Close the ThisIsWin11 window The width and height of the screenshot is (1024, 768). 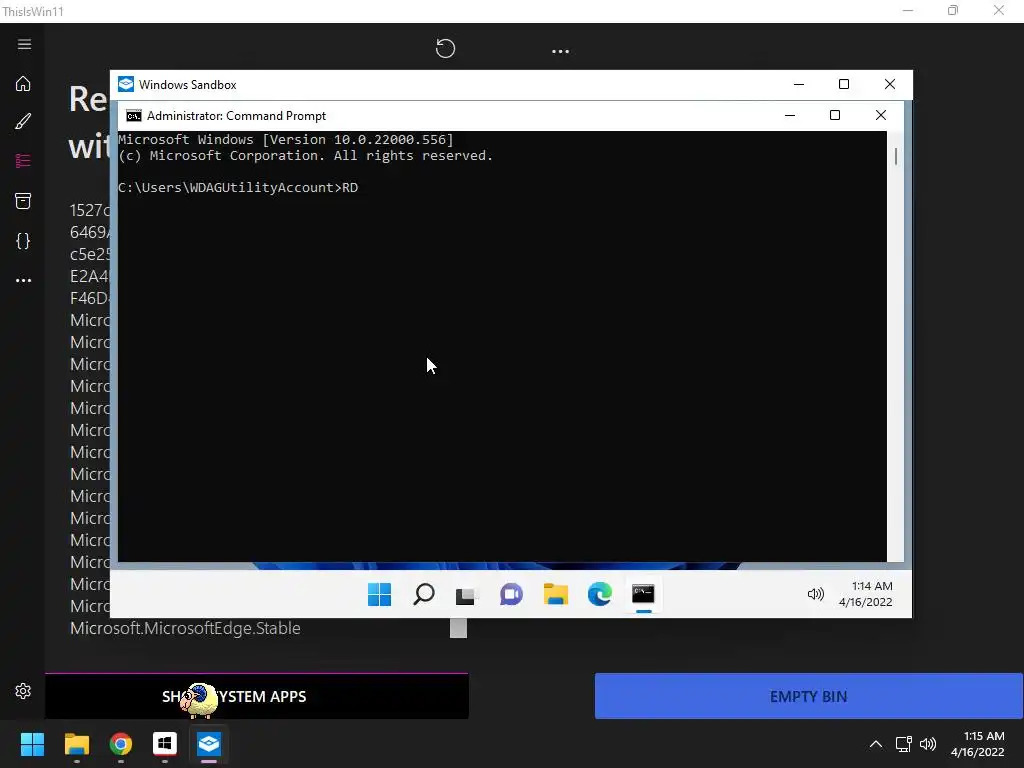click(x=999, y=10)
